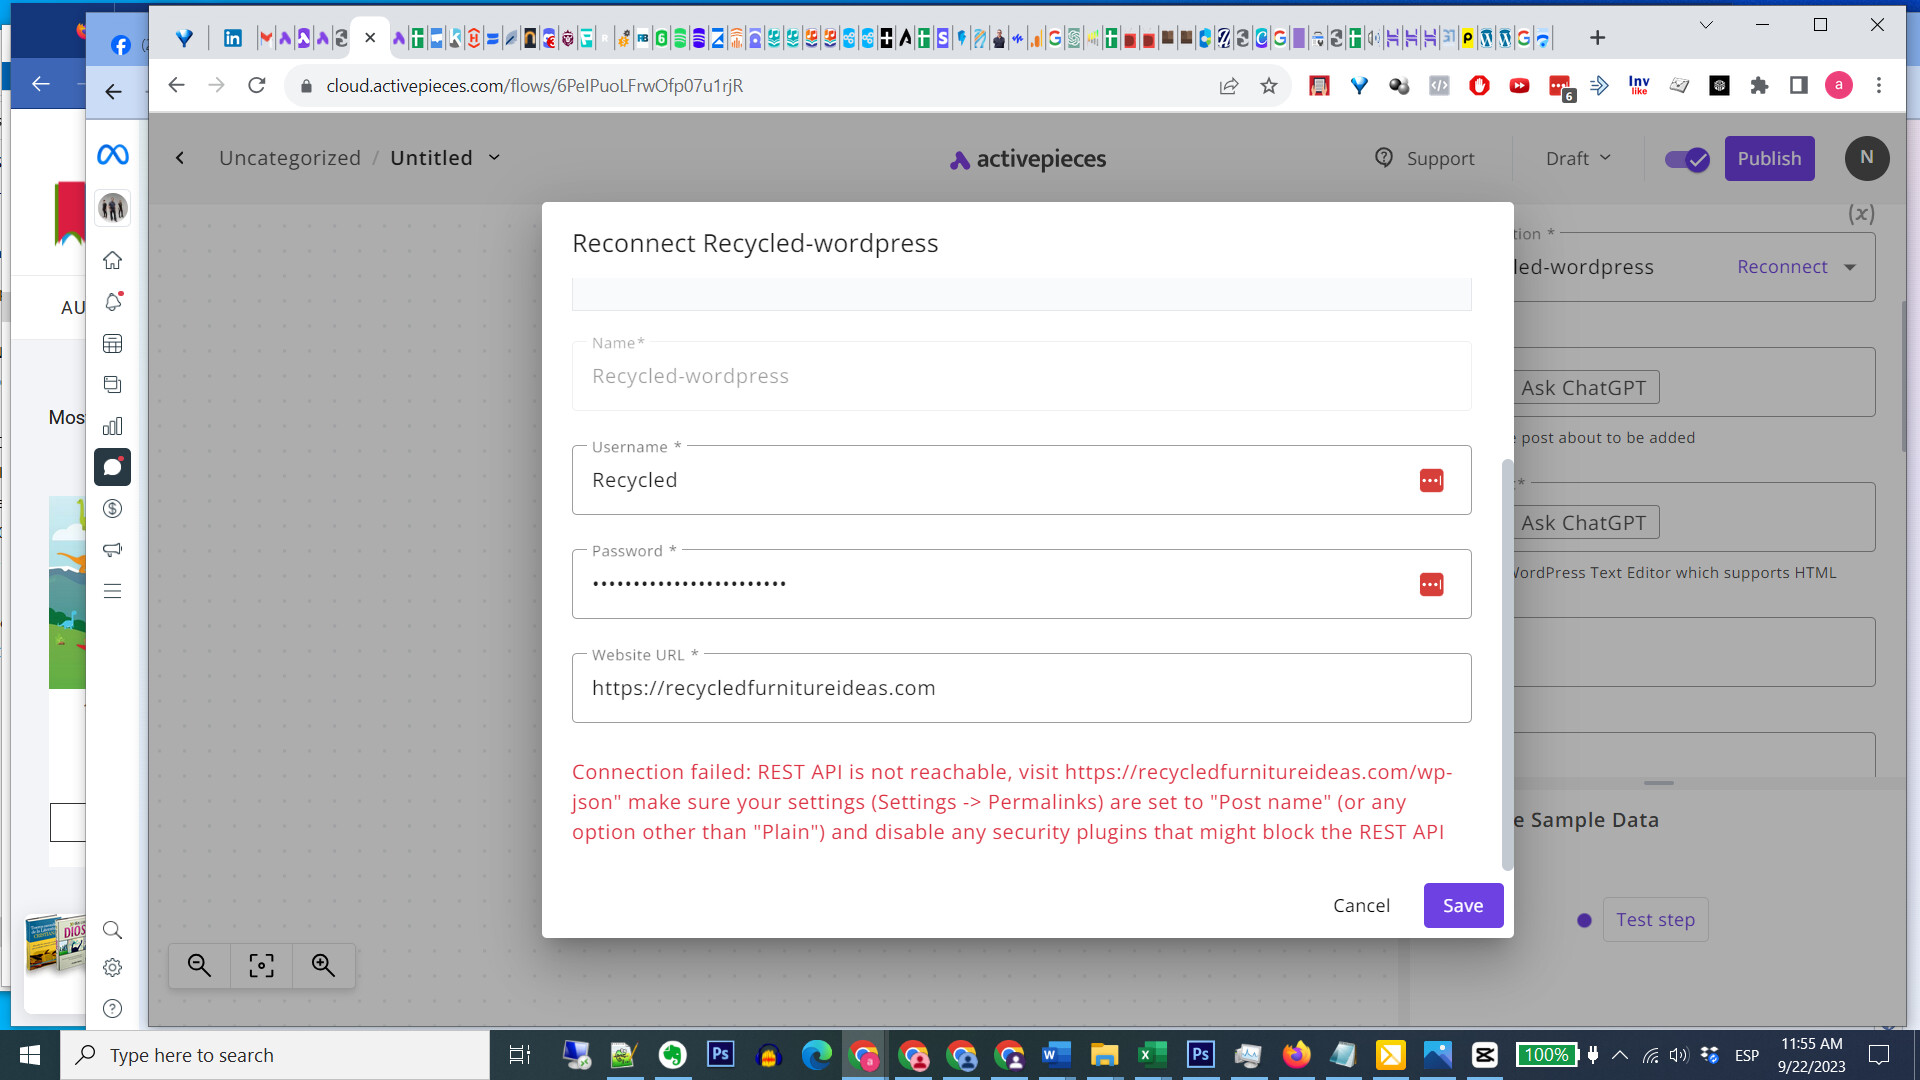This screenshot has width=1920, height=1080.
Task: Open Firefox from the taskbar
Action: [1296, 1055]
